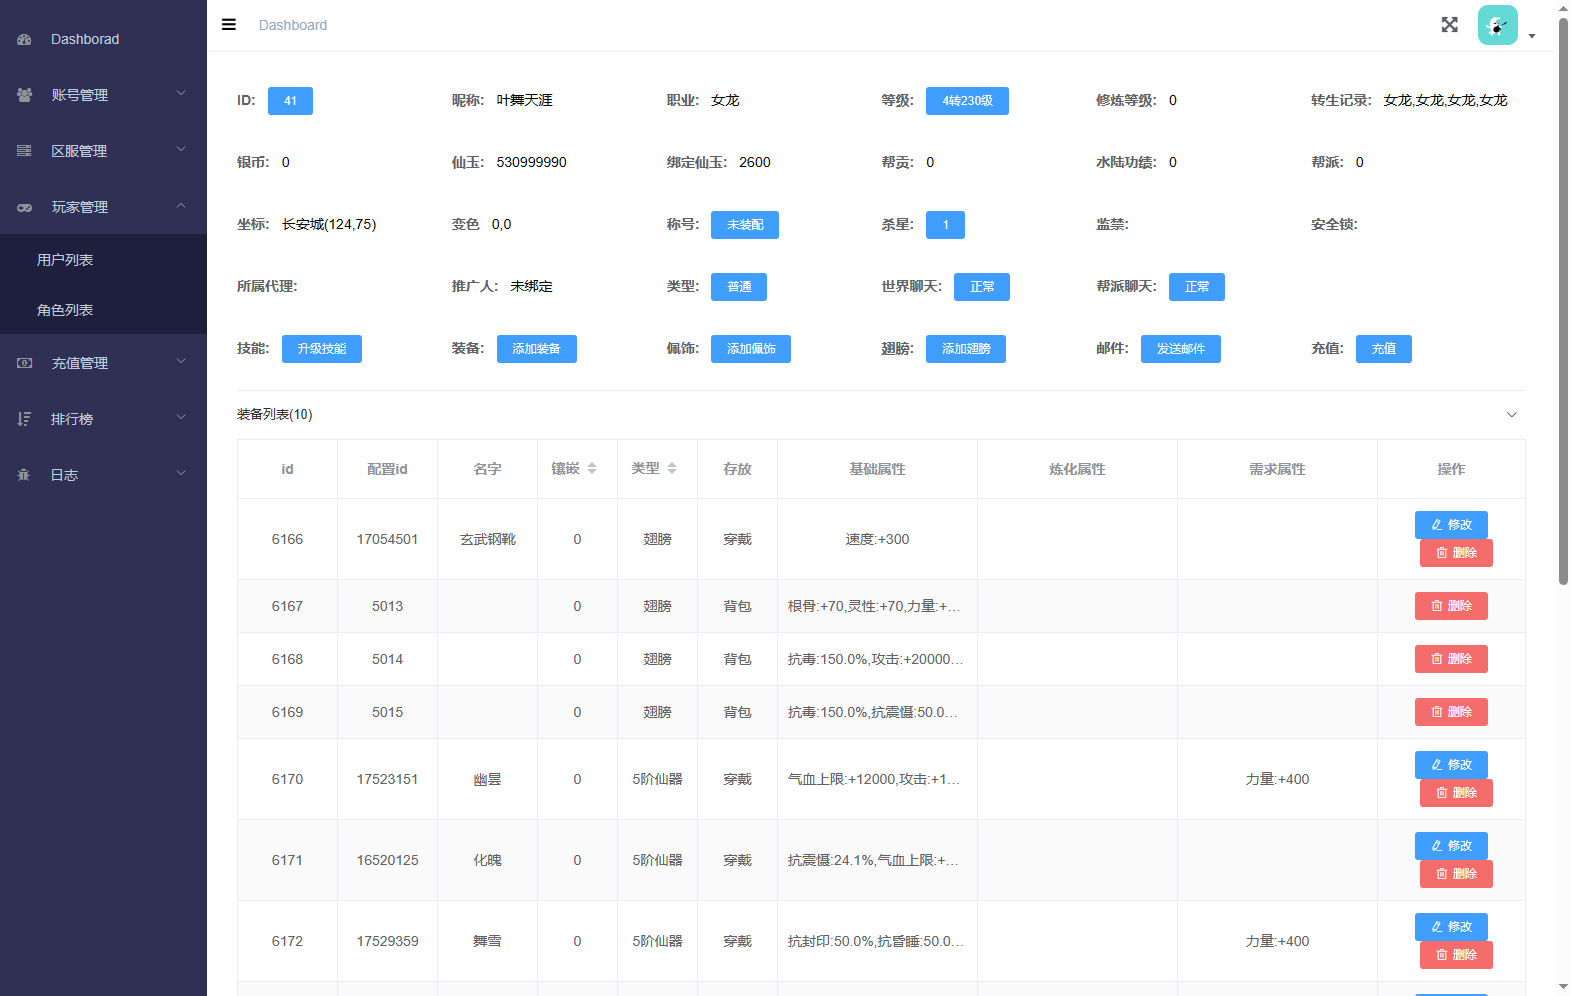Expand the 排行榜 menu chevron
The width and height of the screenshot is (1571, 996).
coord(181,418)
